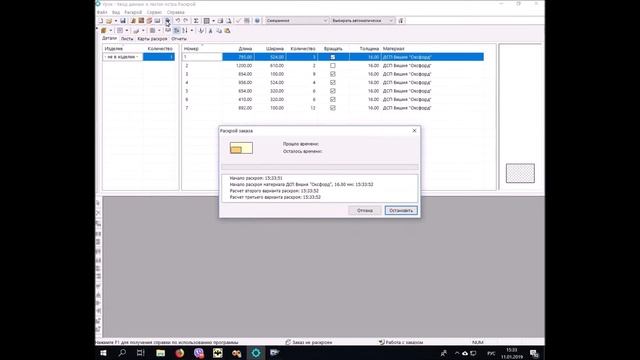Click the Номер cell of row 1
This screenshot has height=360, width=640.
(x=202, y=57)
